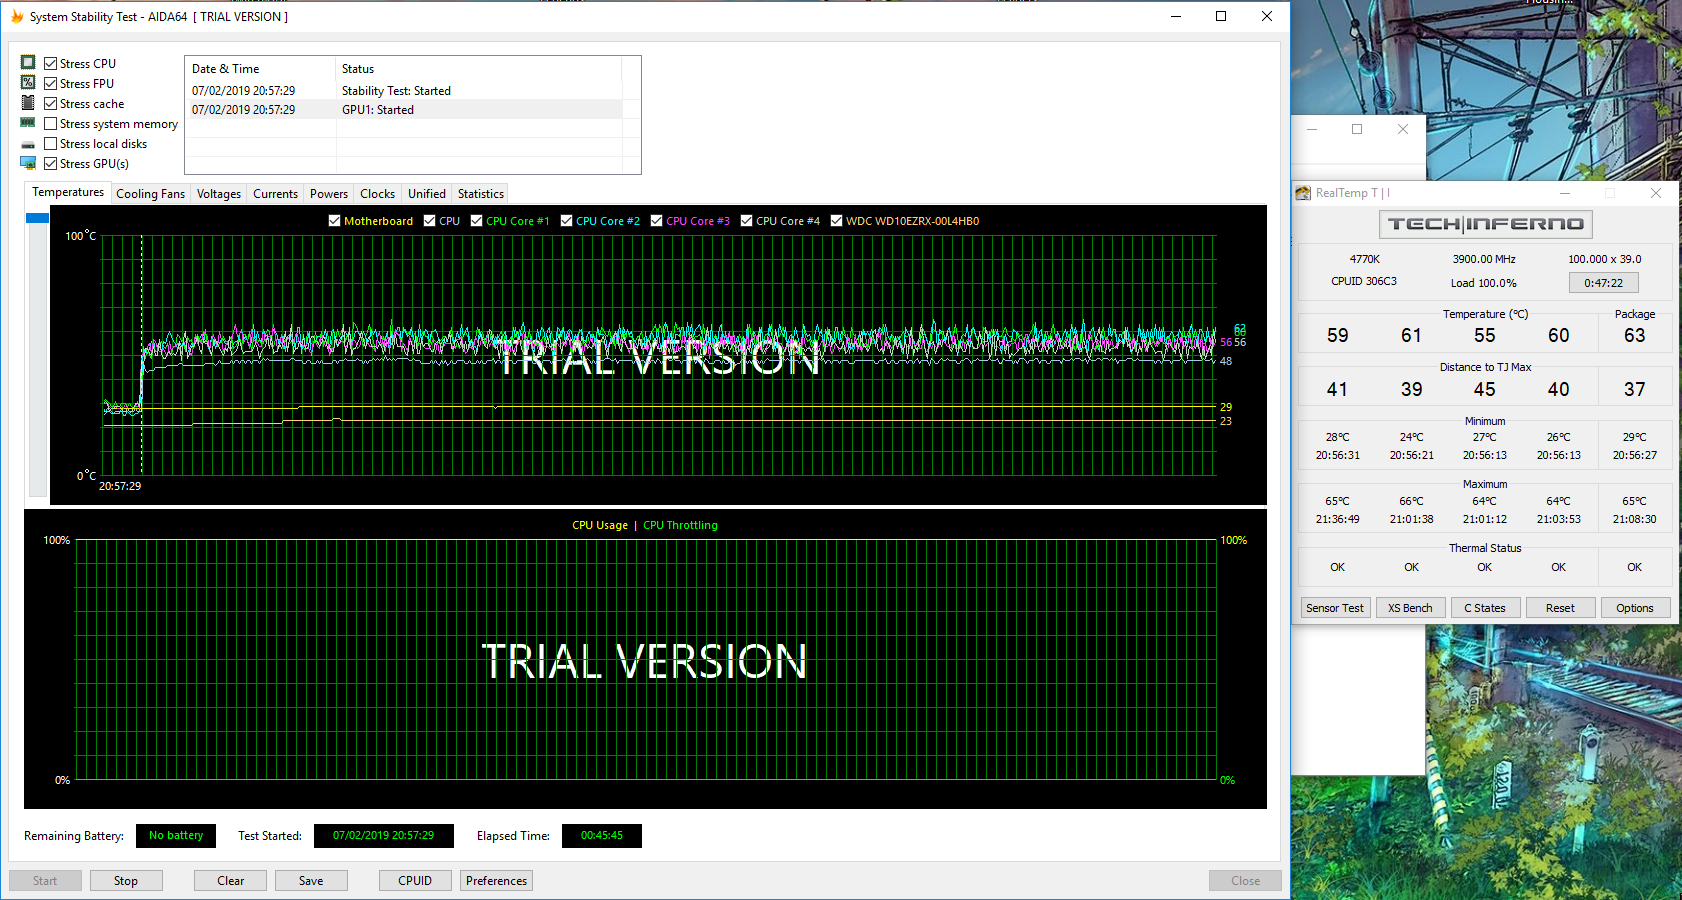Click the blue graph scale slider left of temperature graph
1682x900 pixels.
tap(37, 218)
